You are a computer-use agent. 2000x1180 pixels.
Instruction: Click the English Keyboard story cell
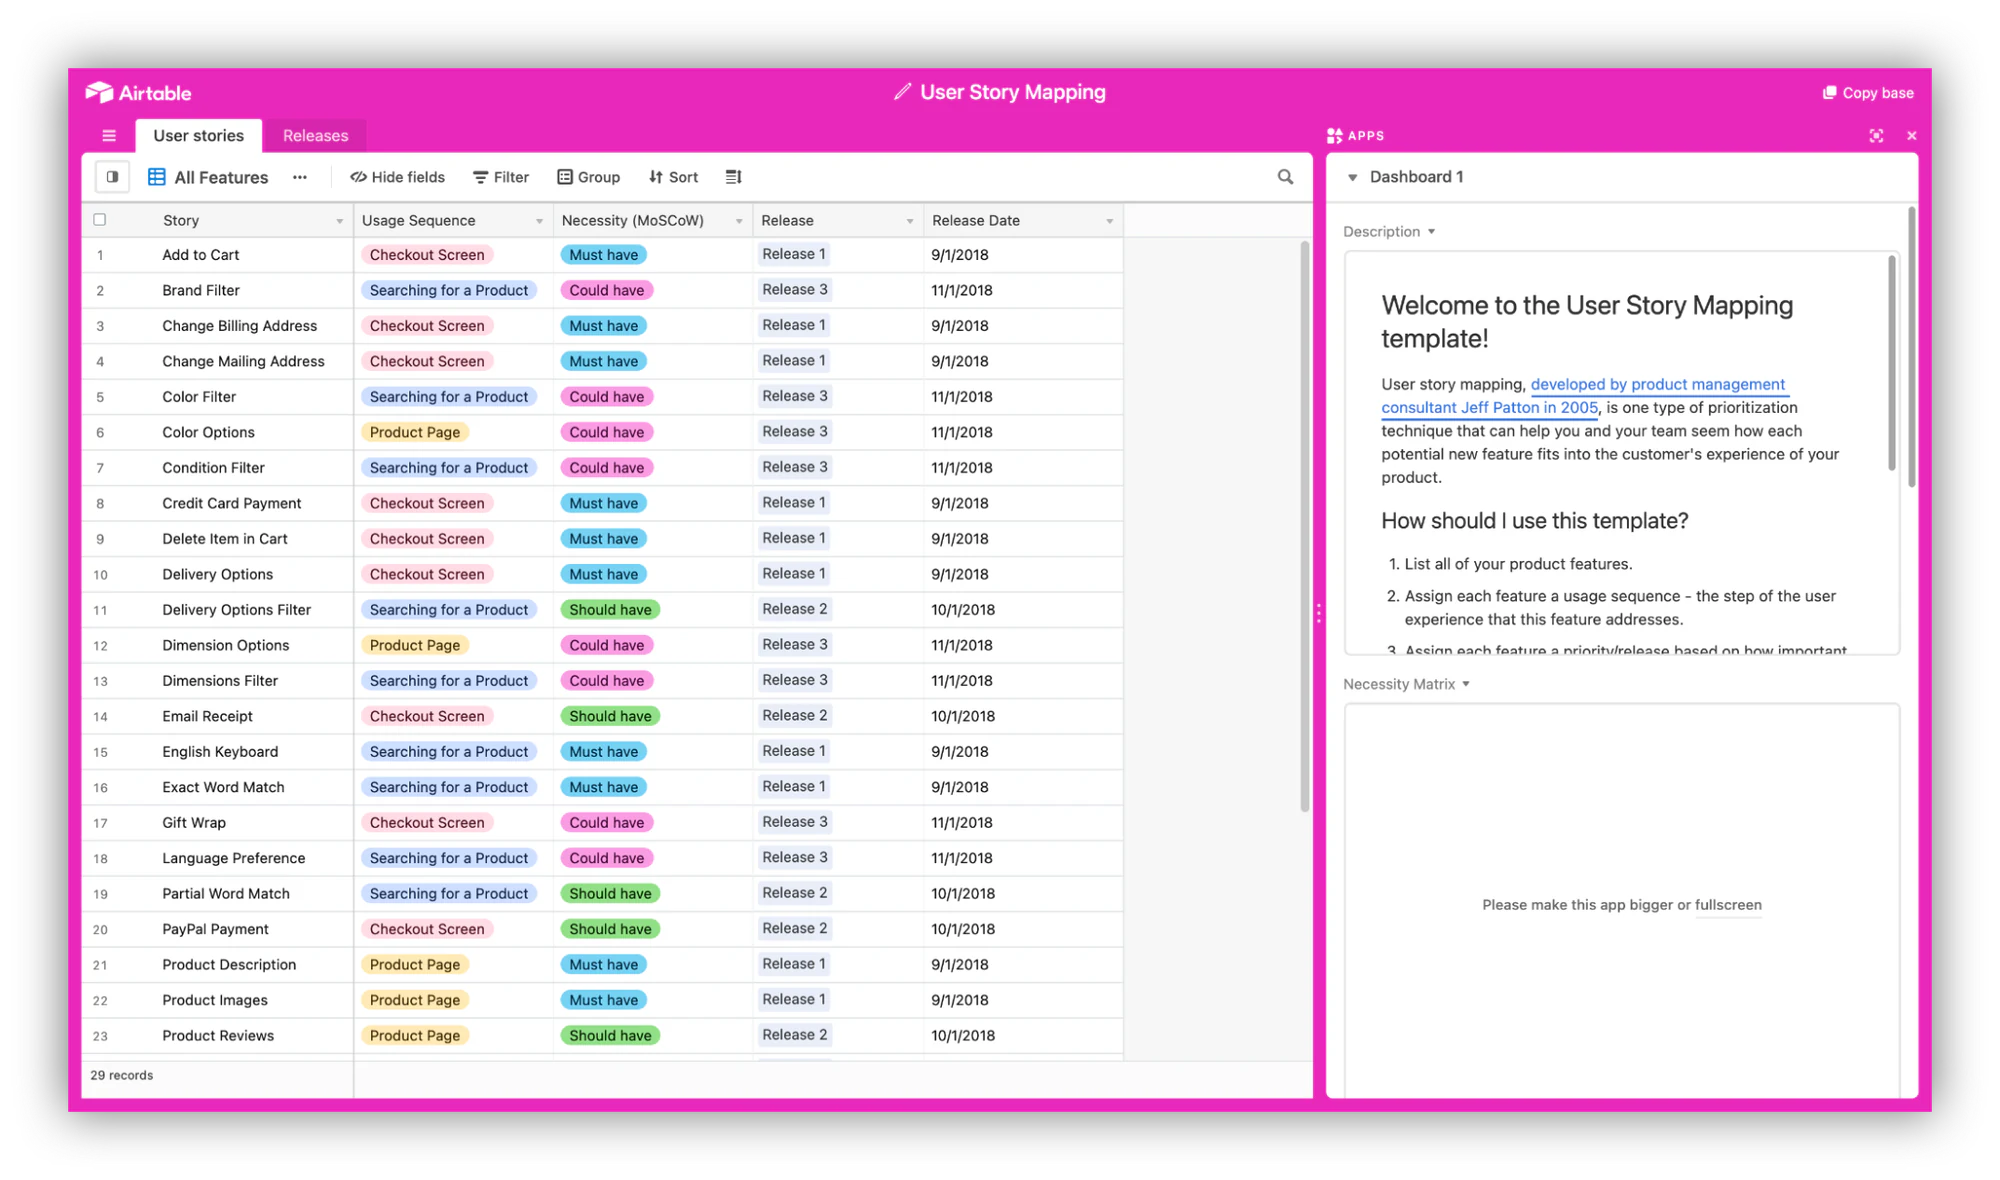pyautogui.click(x=220, y=752)
